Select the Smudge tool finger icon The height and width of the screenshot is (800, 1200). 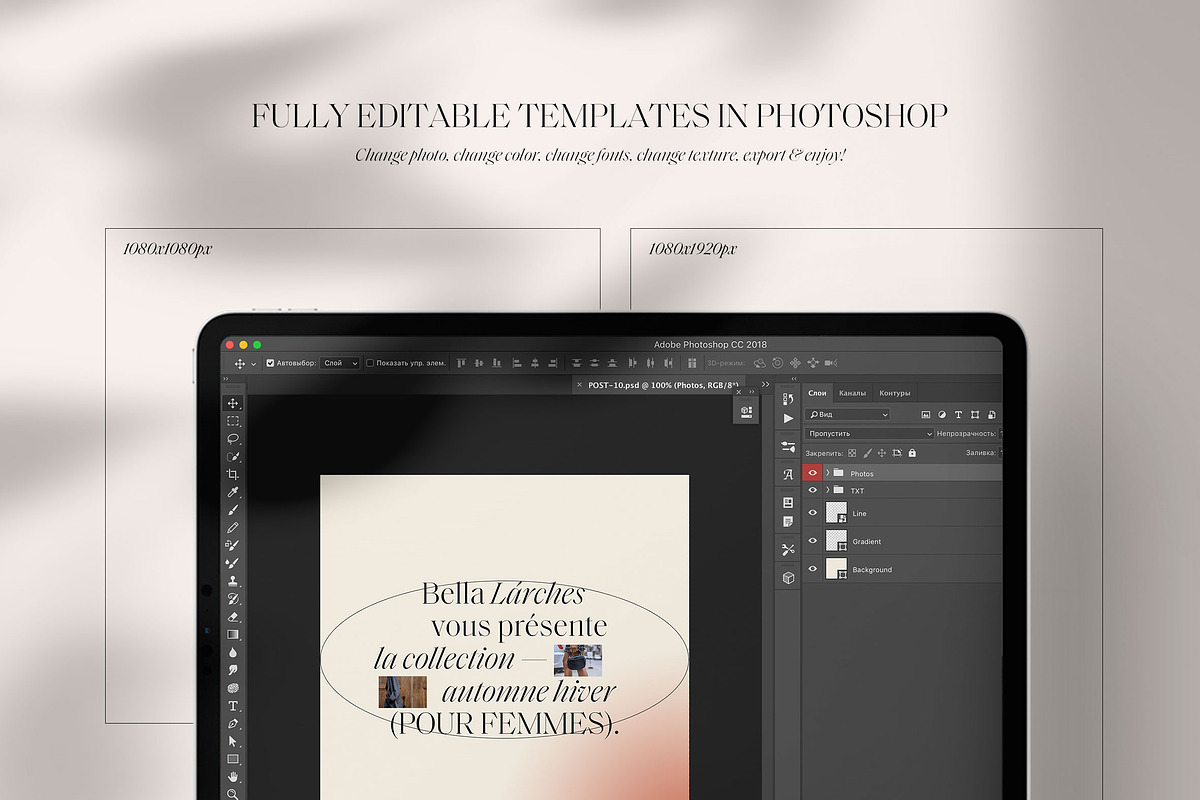point(233,670)
